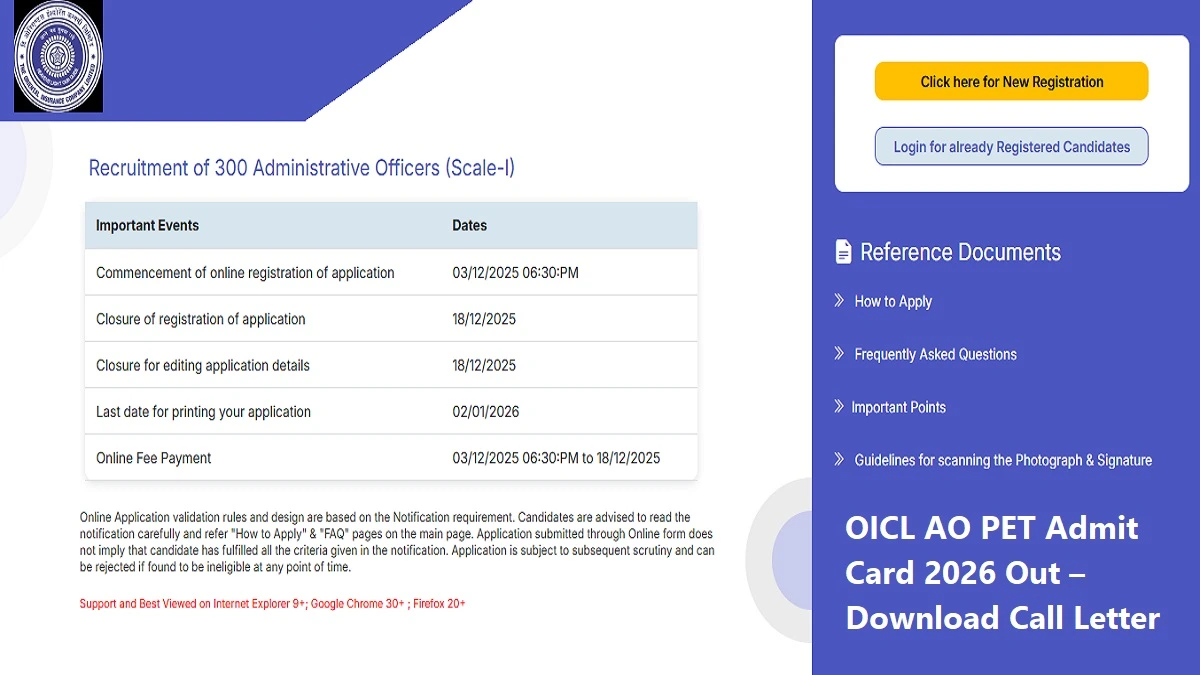Screen dimensions: 1200x675
Task: Open Login for already Registered Candidates
Action: pyautogui.click(x=1010, y=146)
